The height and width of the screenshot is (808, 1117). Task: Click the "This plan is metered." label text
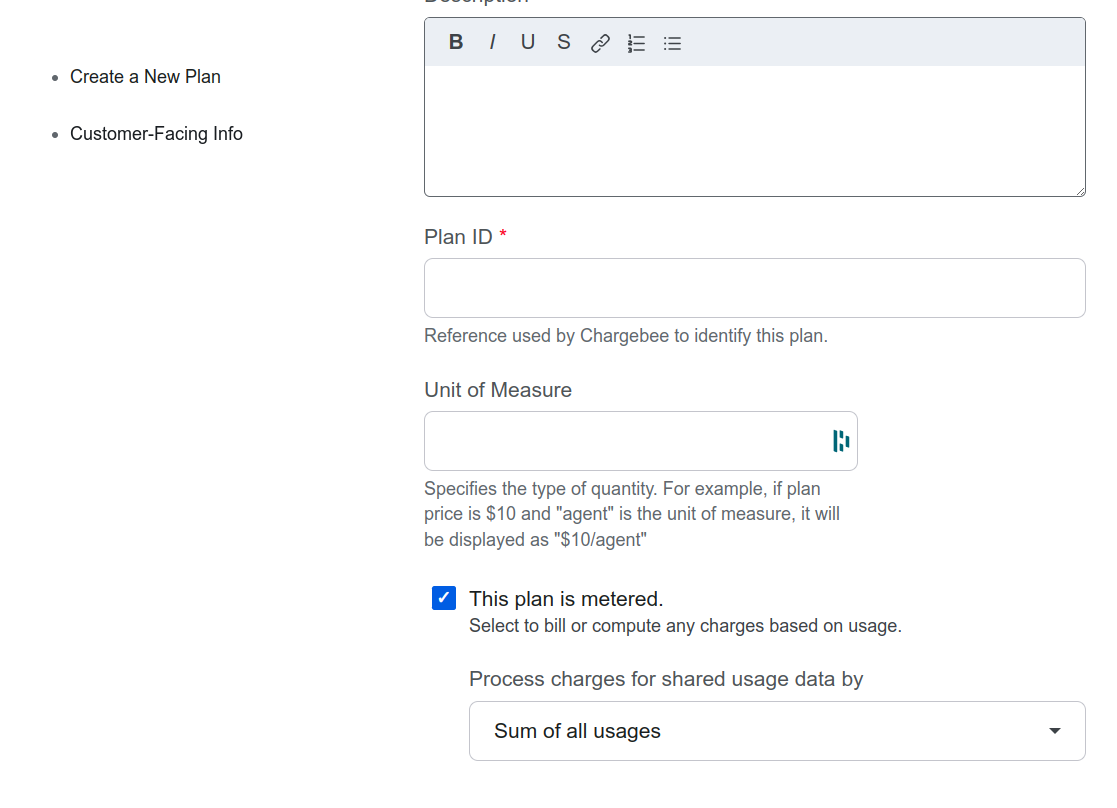566,599
